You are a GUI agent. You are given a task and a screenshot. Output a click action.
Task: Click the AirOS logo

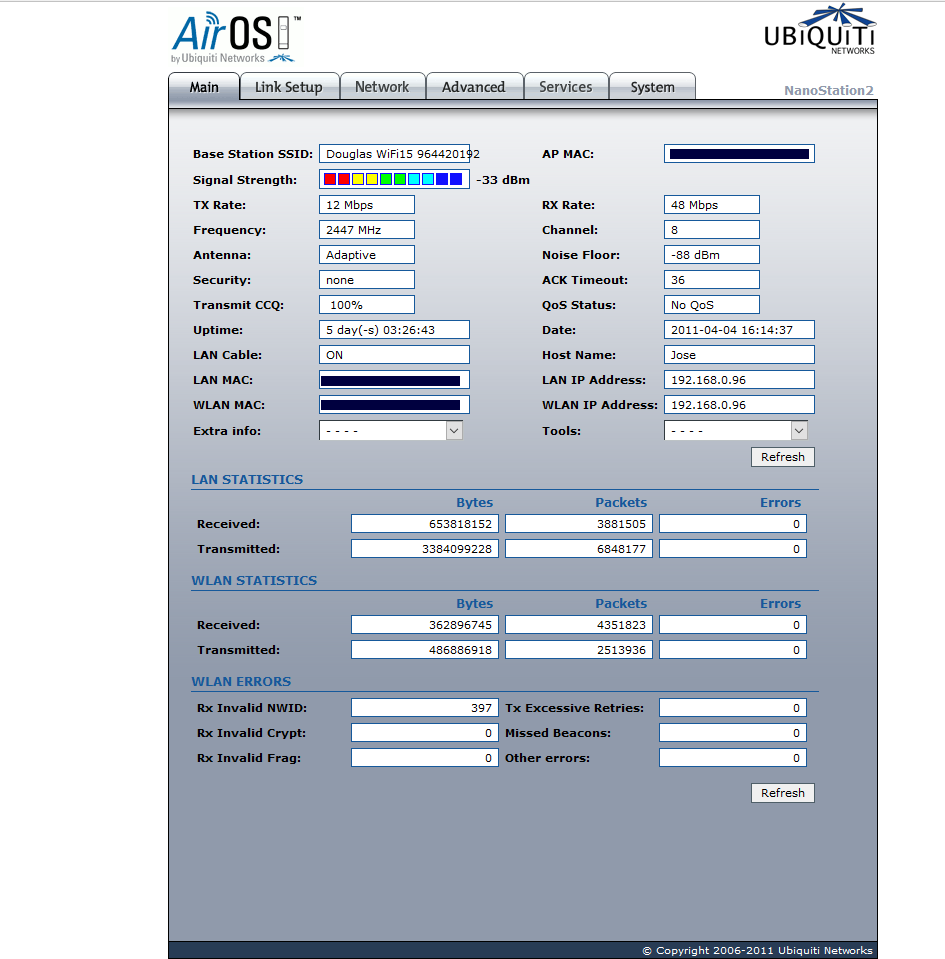tap(235, 38)
